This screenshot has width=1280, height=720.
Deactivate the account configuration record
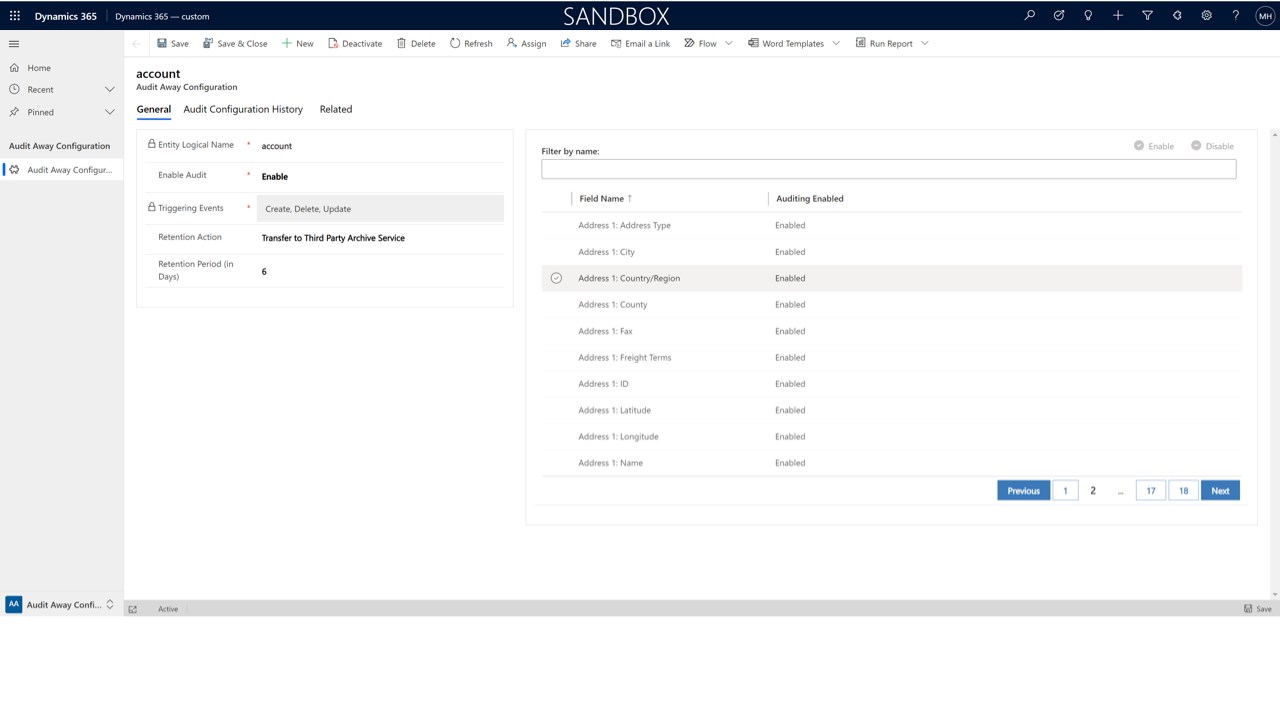(355, 44)
